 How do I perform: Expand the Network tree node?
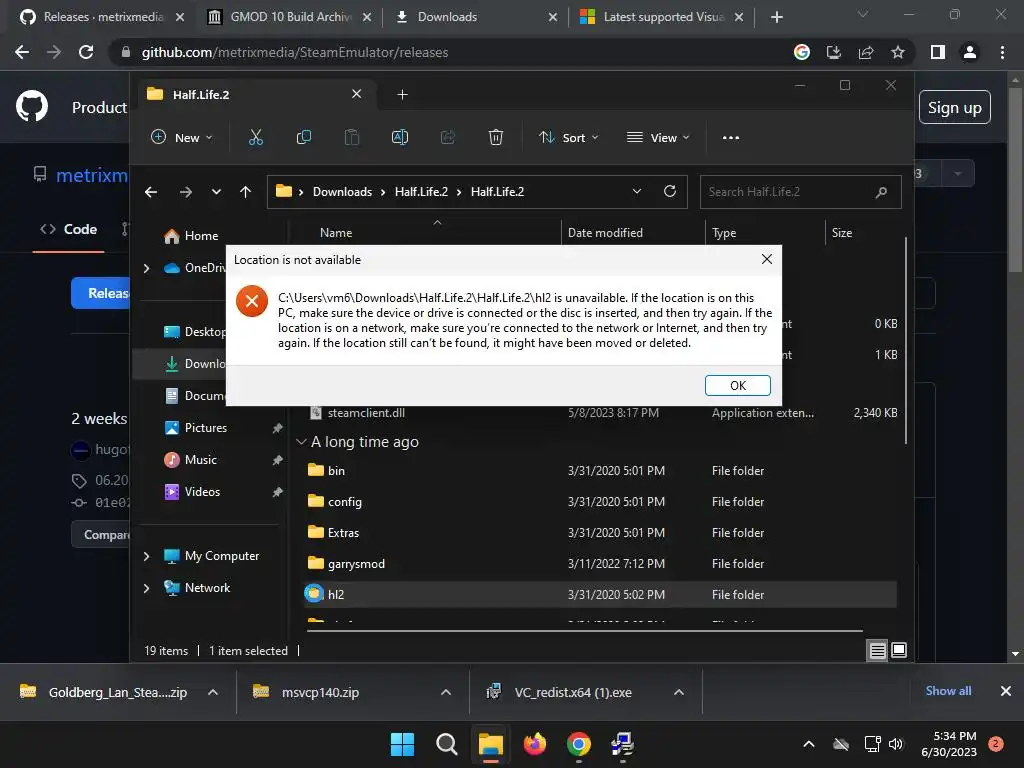pos(146,588)
